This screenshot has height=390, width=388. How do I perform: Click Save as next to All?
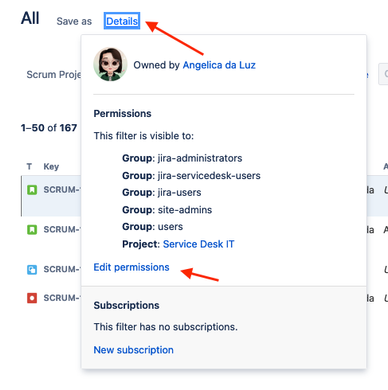click(74, 21)
